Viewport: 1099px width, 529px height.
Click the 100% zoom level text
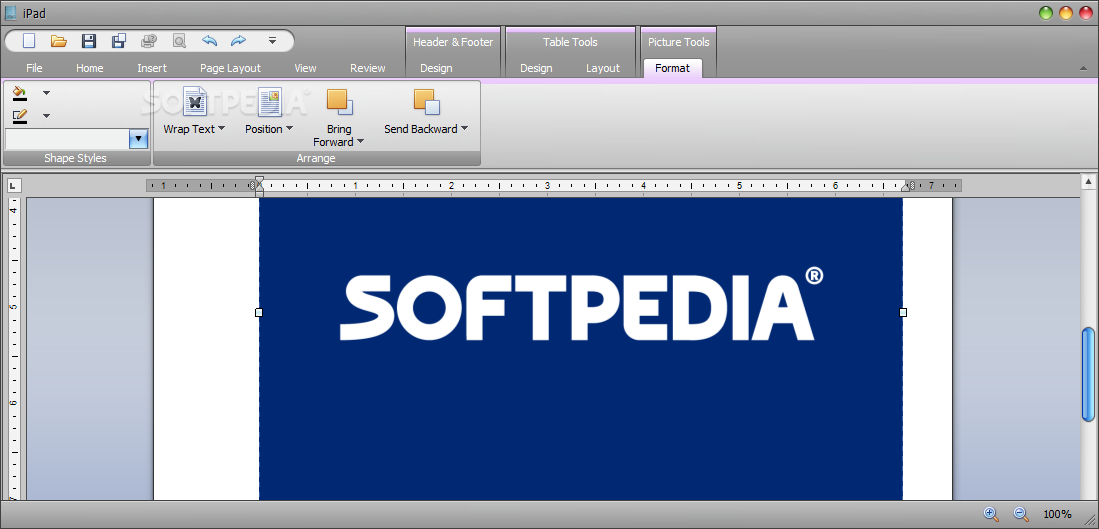coord(1057,514)
